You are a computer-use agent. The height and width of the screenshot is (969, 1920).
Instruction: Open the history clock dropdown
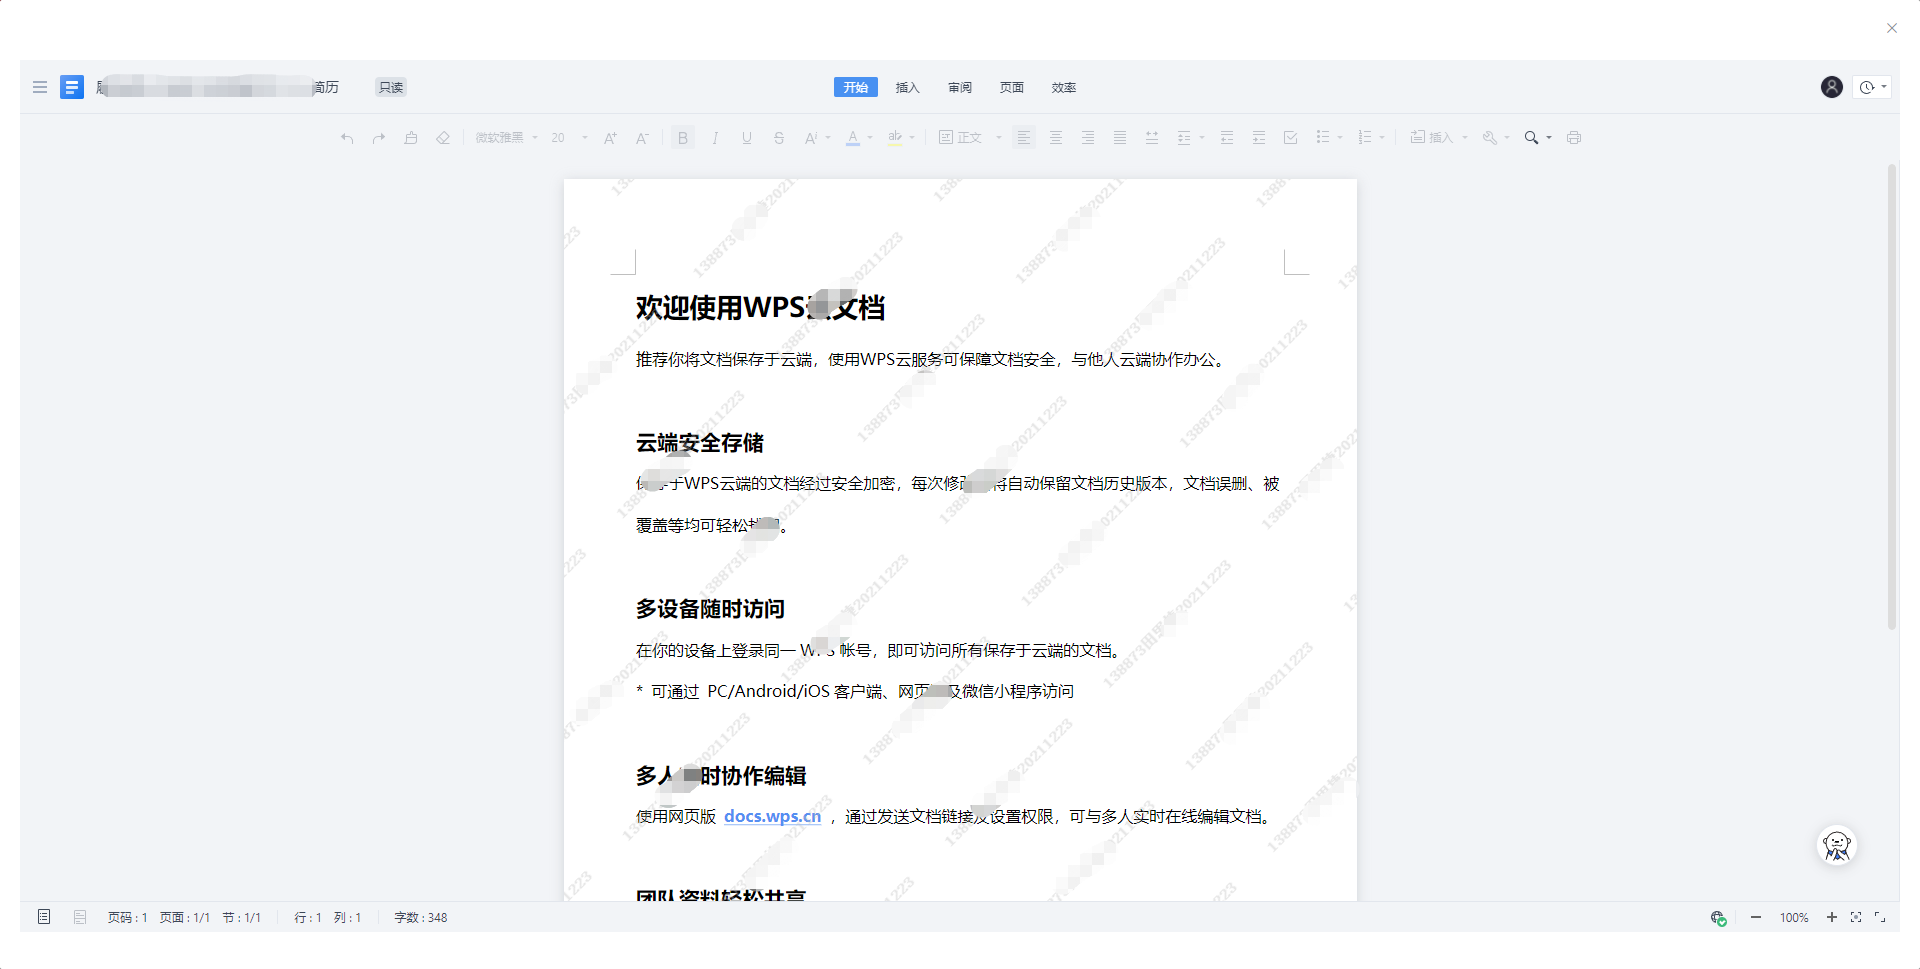click(x=1872, y=87)
